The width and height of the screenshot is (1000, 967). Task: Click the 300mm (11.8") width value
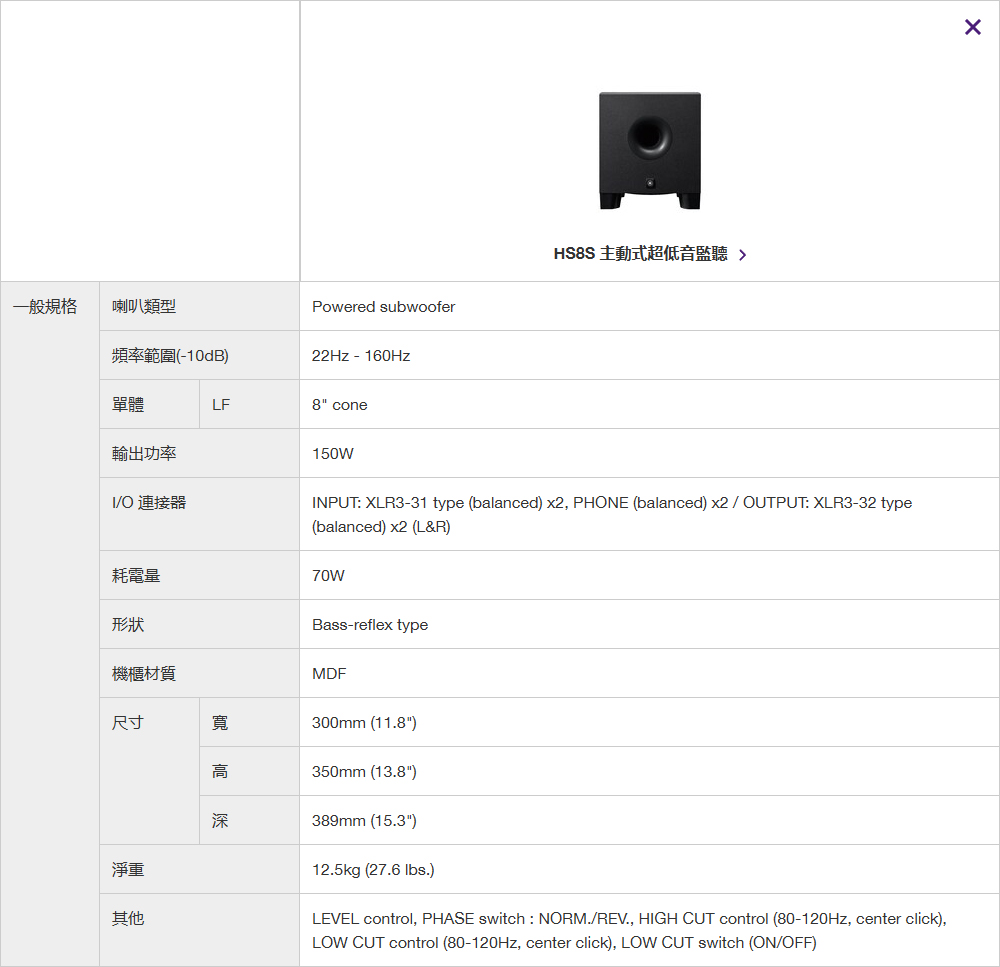coord(364,723)
